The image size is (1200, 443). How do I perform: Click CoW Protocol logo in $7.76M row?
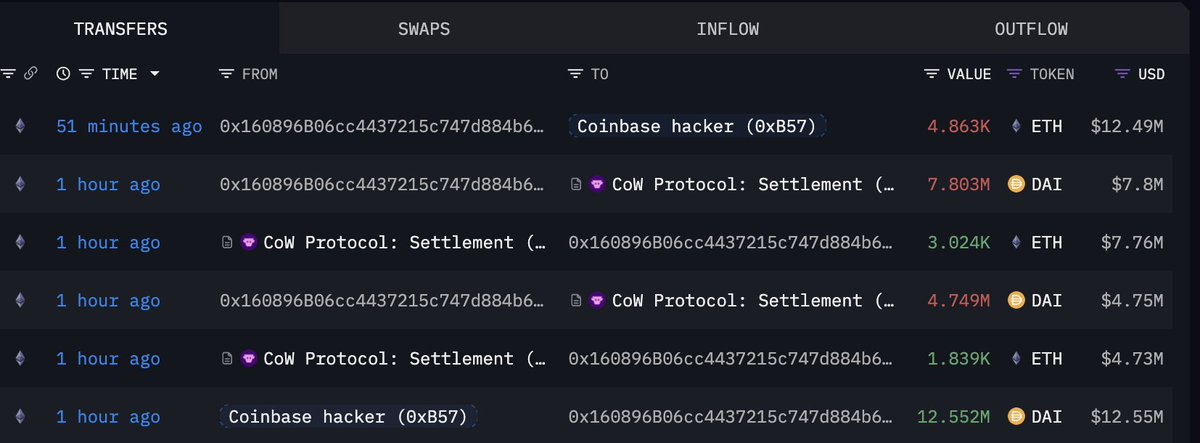point(249,242)
